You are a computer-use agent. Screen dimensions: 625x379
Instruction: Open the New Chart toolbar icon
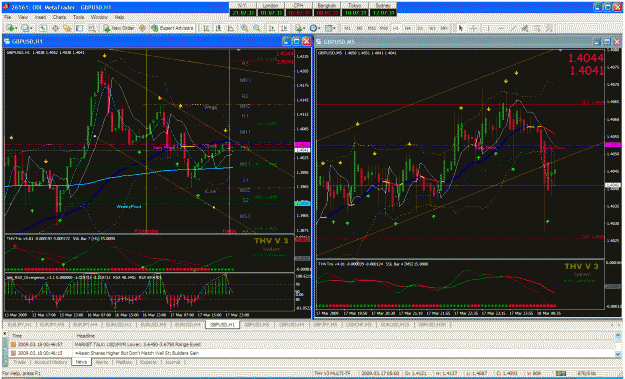pyautogui.click(x=10, y=28)
